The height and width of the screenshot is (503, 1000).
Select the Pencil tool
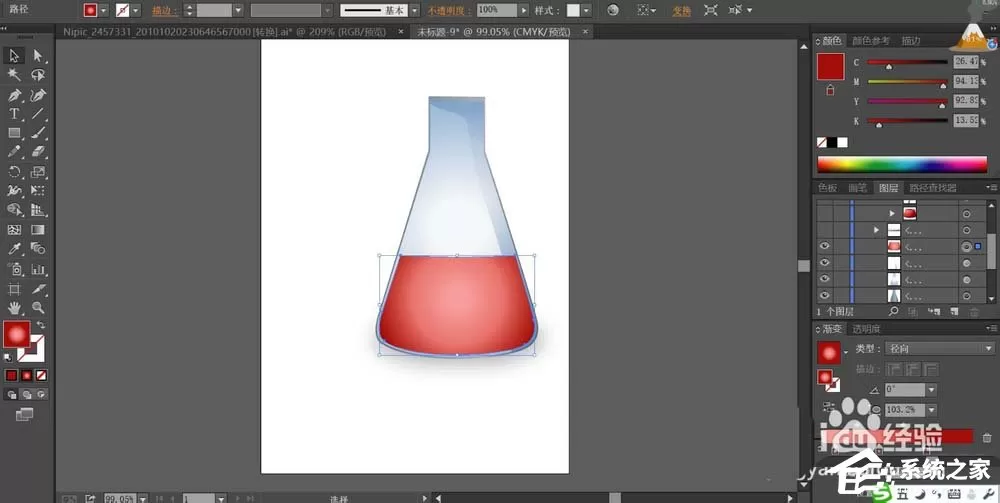pos(14,152)
